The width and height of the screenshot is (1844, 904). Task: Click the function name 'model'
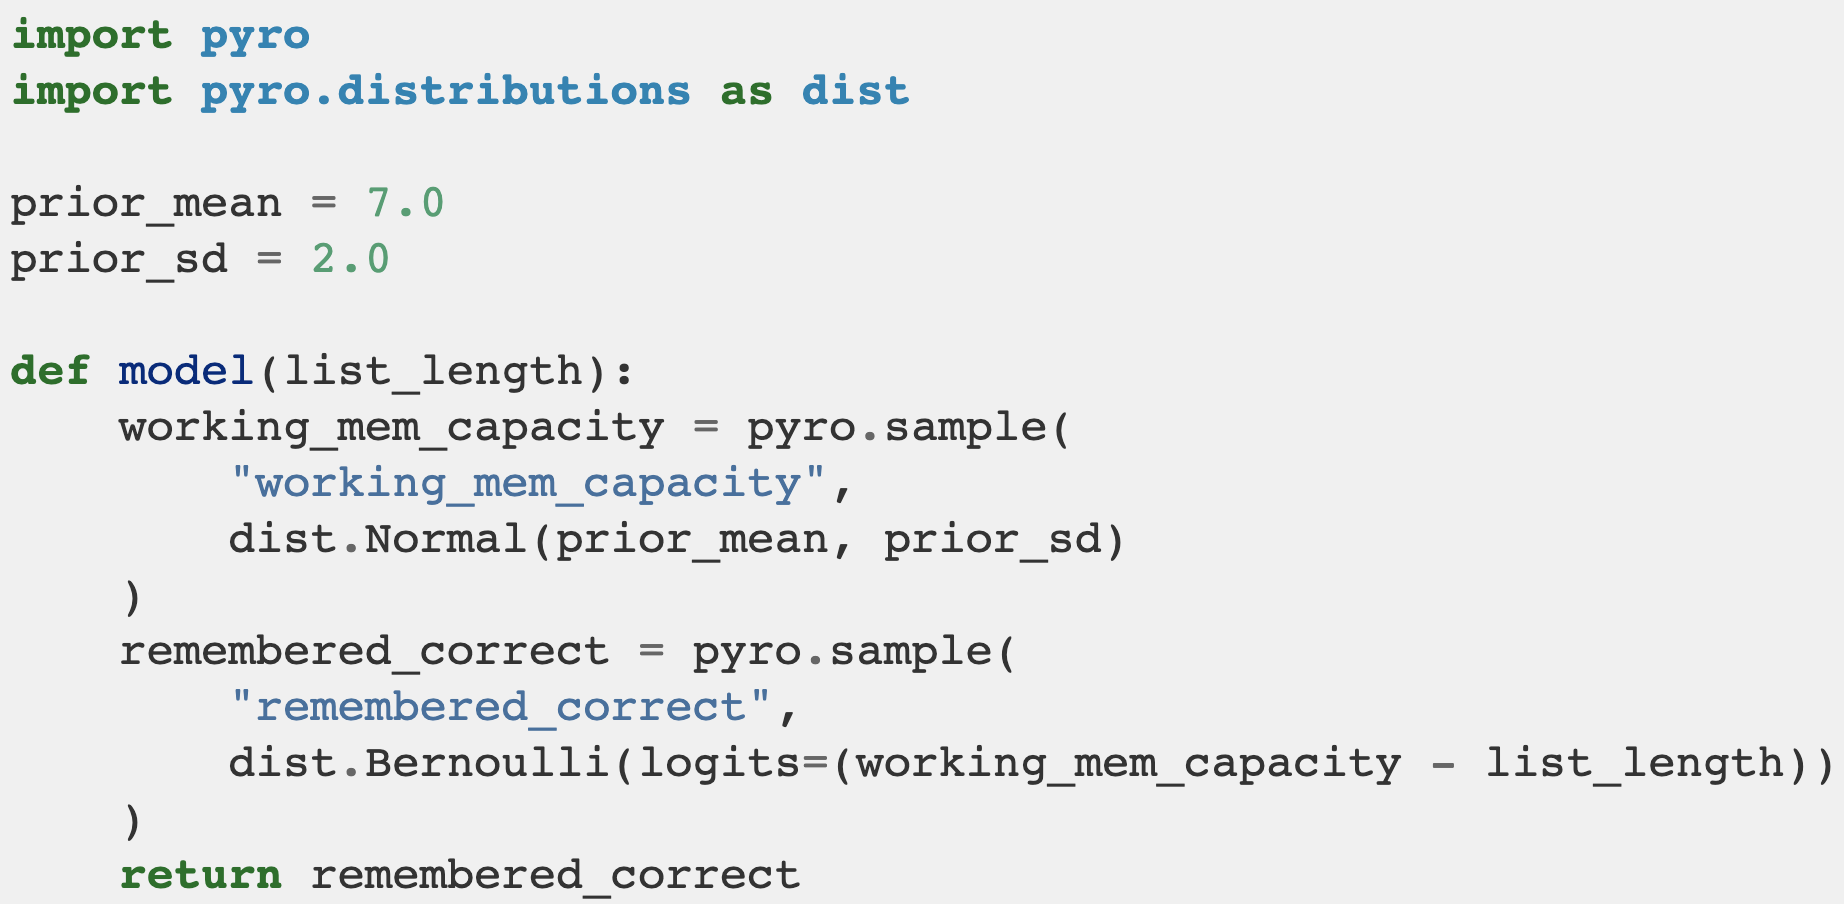click(x=186, y=372)
